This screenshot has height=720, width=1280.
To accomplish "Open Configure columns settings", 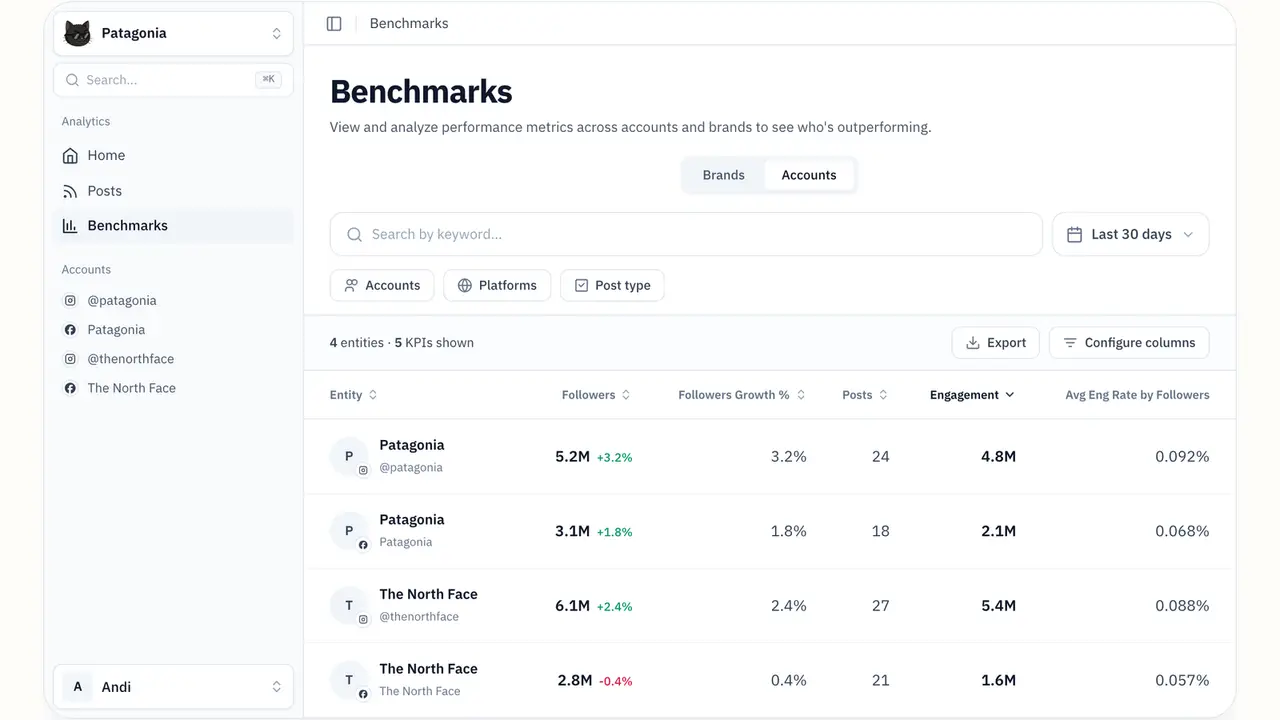I will (x=1129, y=342).
